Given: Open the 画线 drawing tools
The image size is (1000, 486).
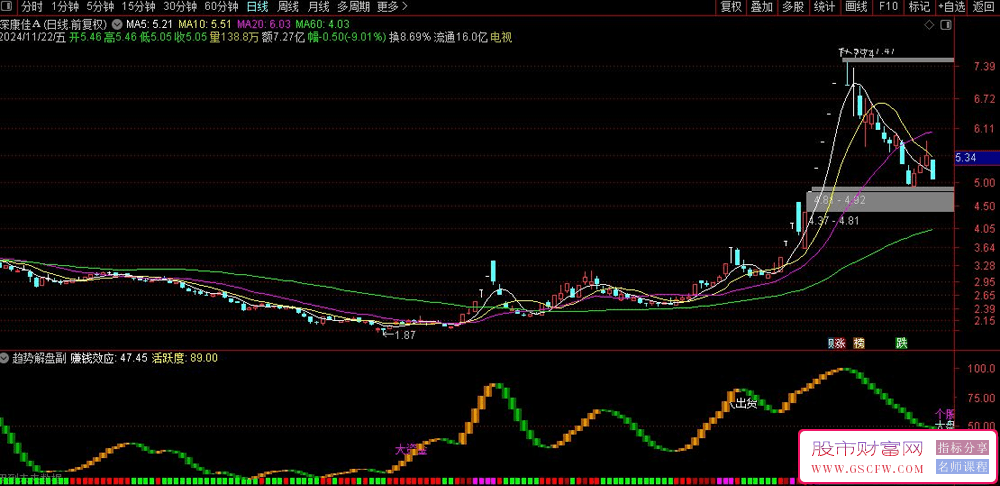Looking at the screenshot, I should pos(856,7).
